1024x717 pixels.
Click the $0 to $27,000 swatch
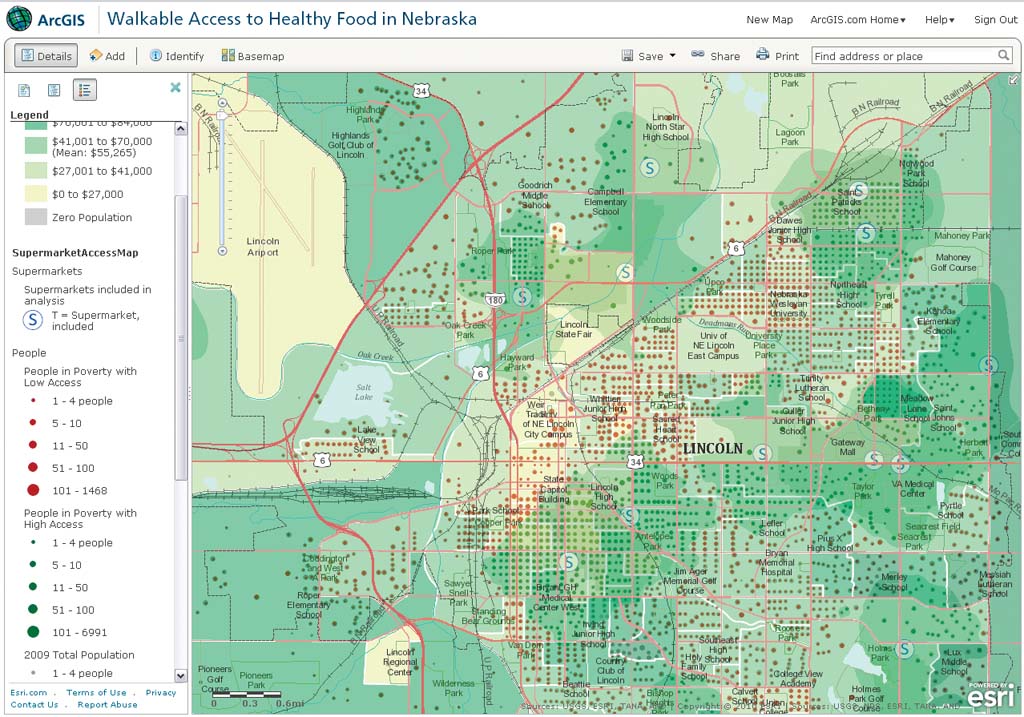point(36,194)
